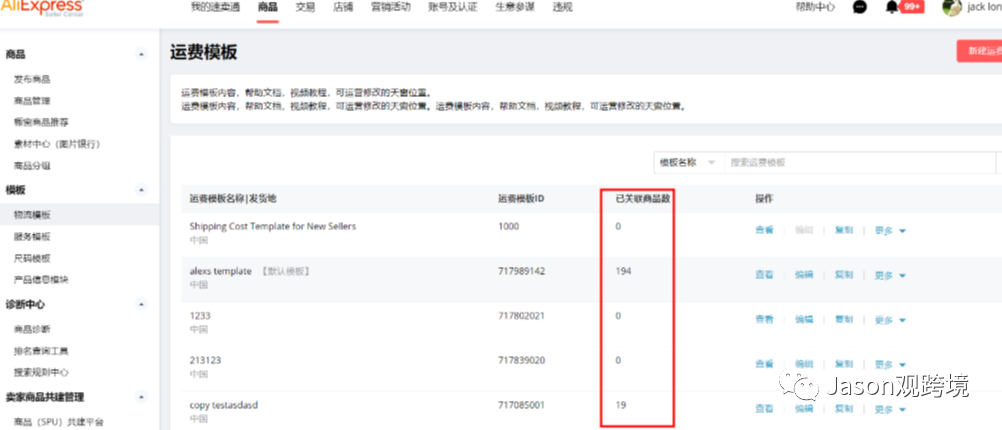Select the 商品 top navigation tab
Image resolution: width=1002 pixels, height=430 pixels.
[268, 7]
